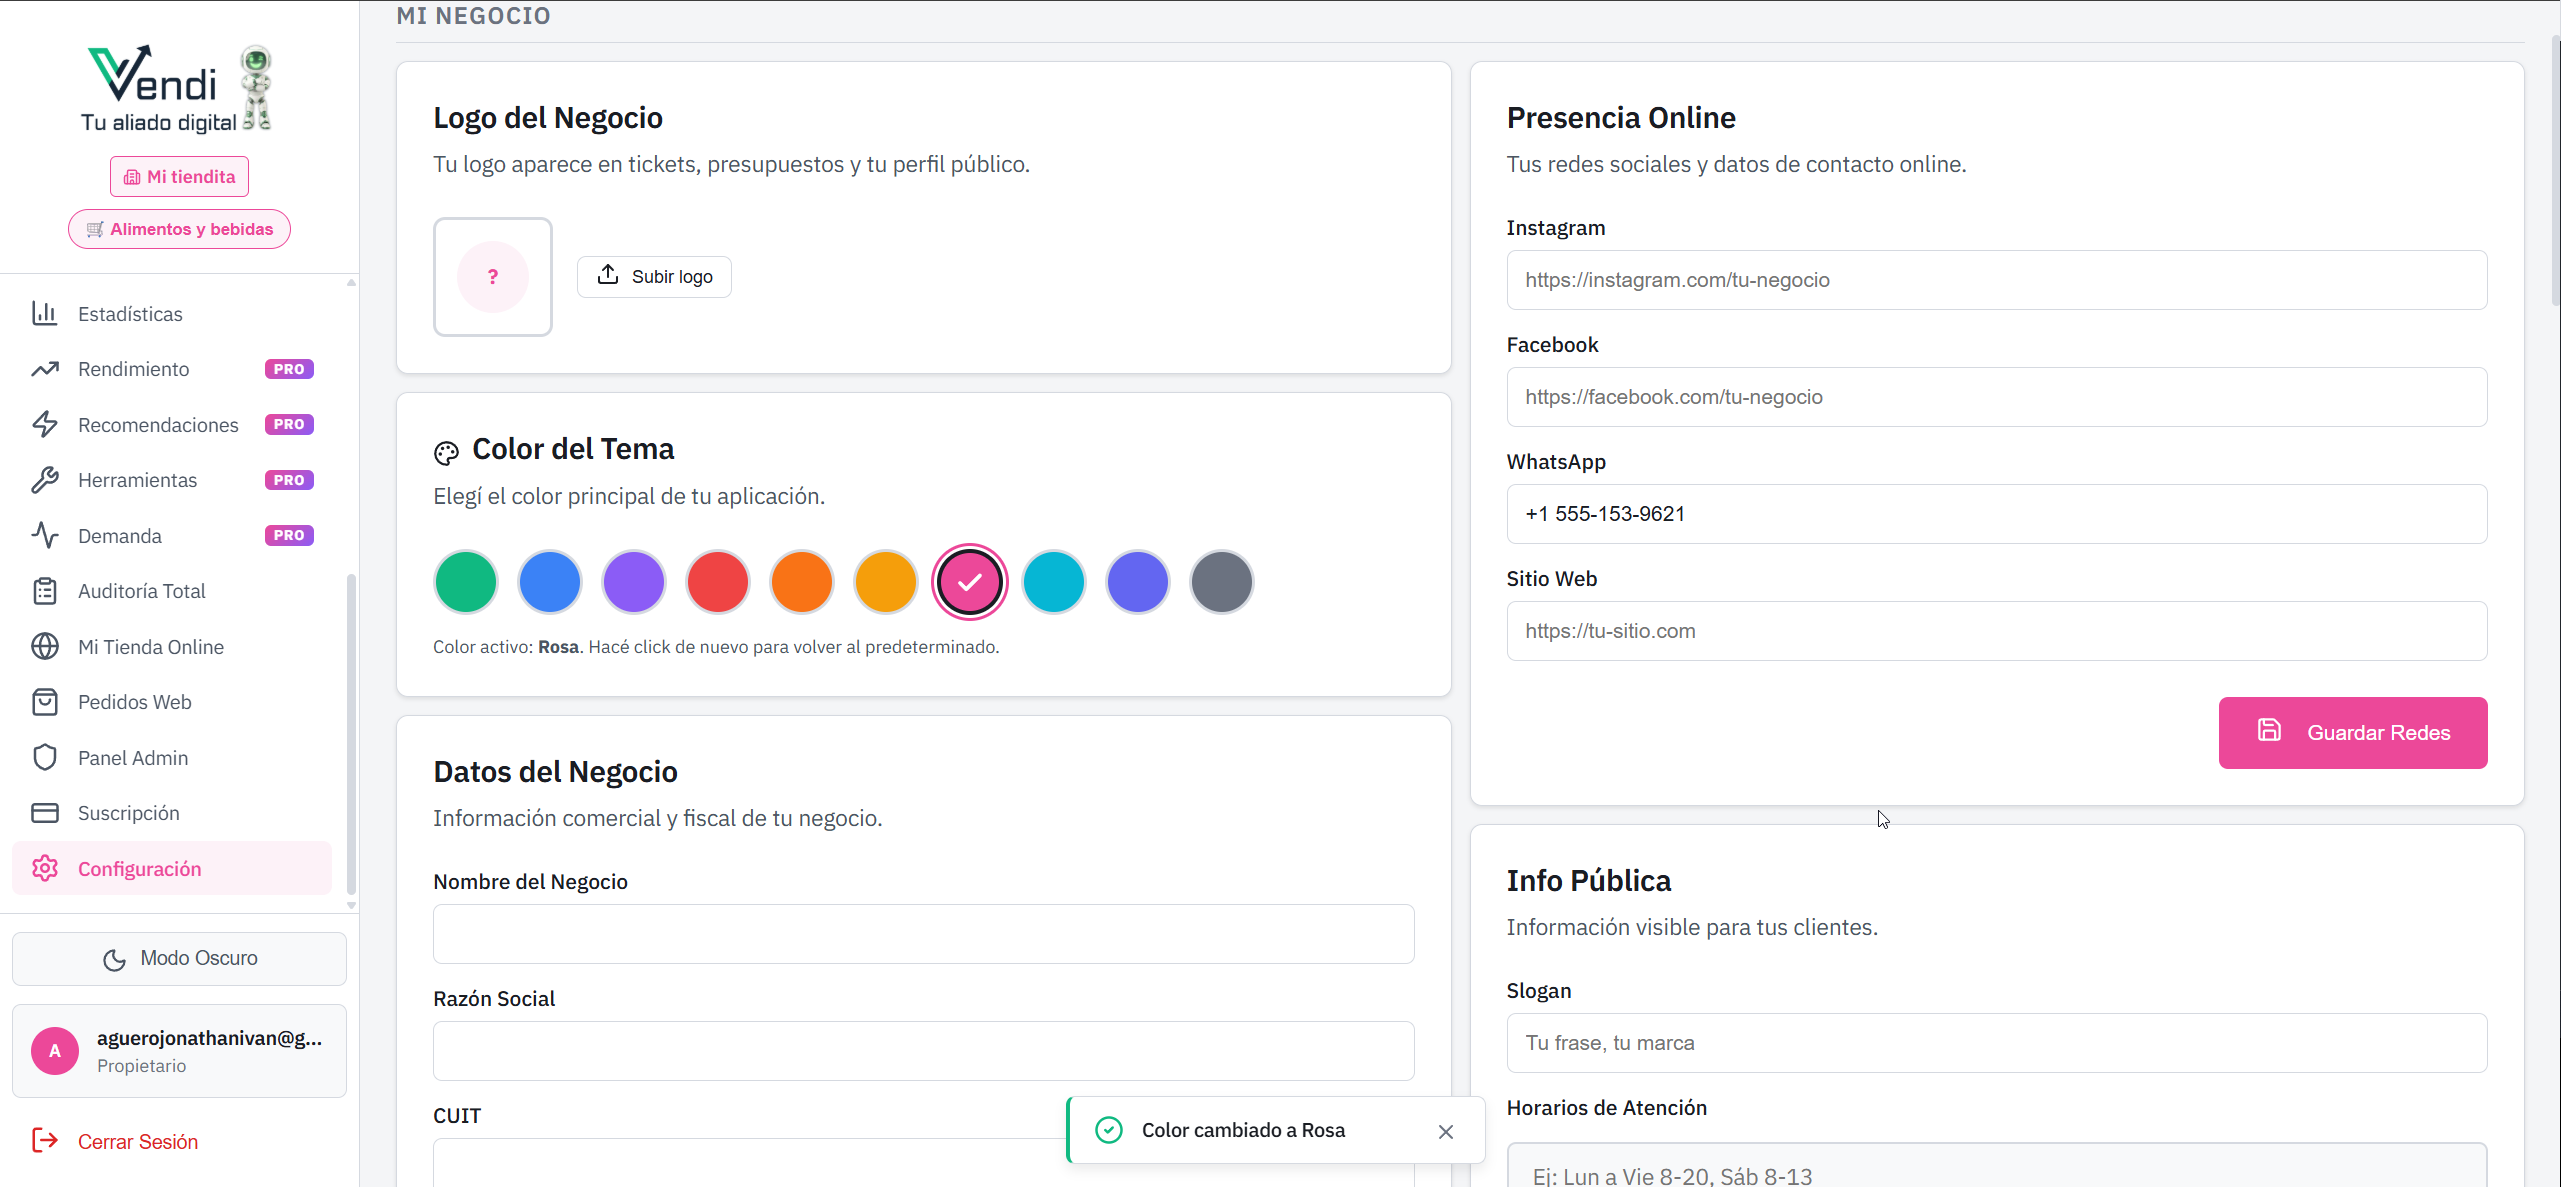This screenshot has height=1187, width=2561.
Task: Click the Auditoría Total clipboard icon
Action: coord(44,591)
